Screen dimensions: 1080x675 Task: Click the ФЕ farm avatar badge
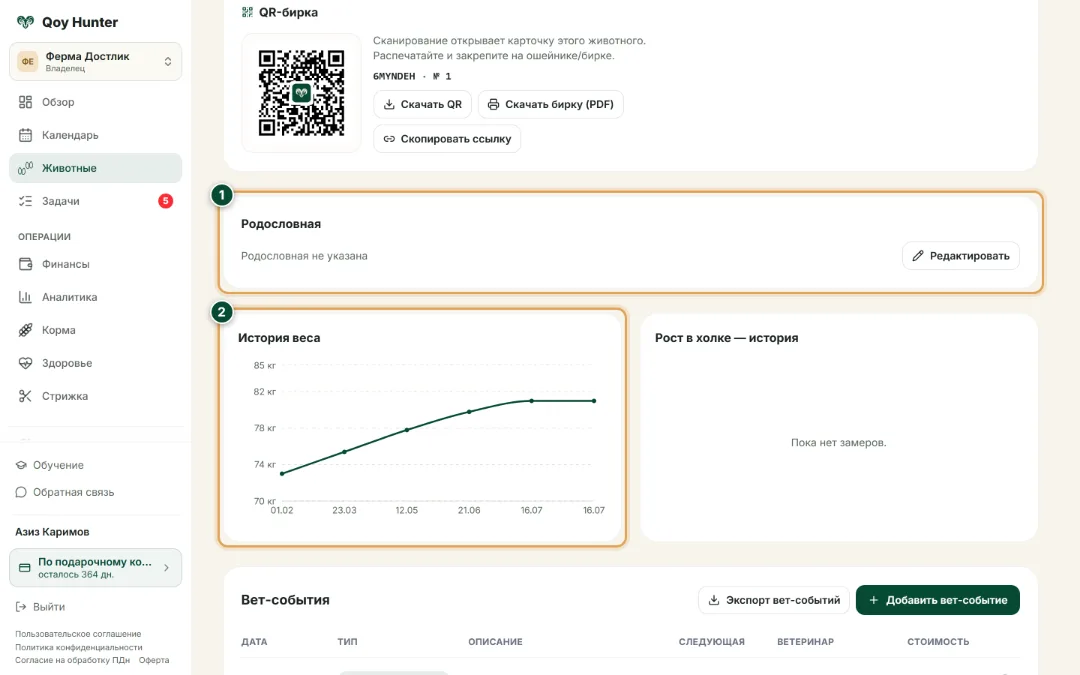(x=28, y=61)
